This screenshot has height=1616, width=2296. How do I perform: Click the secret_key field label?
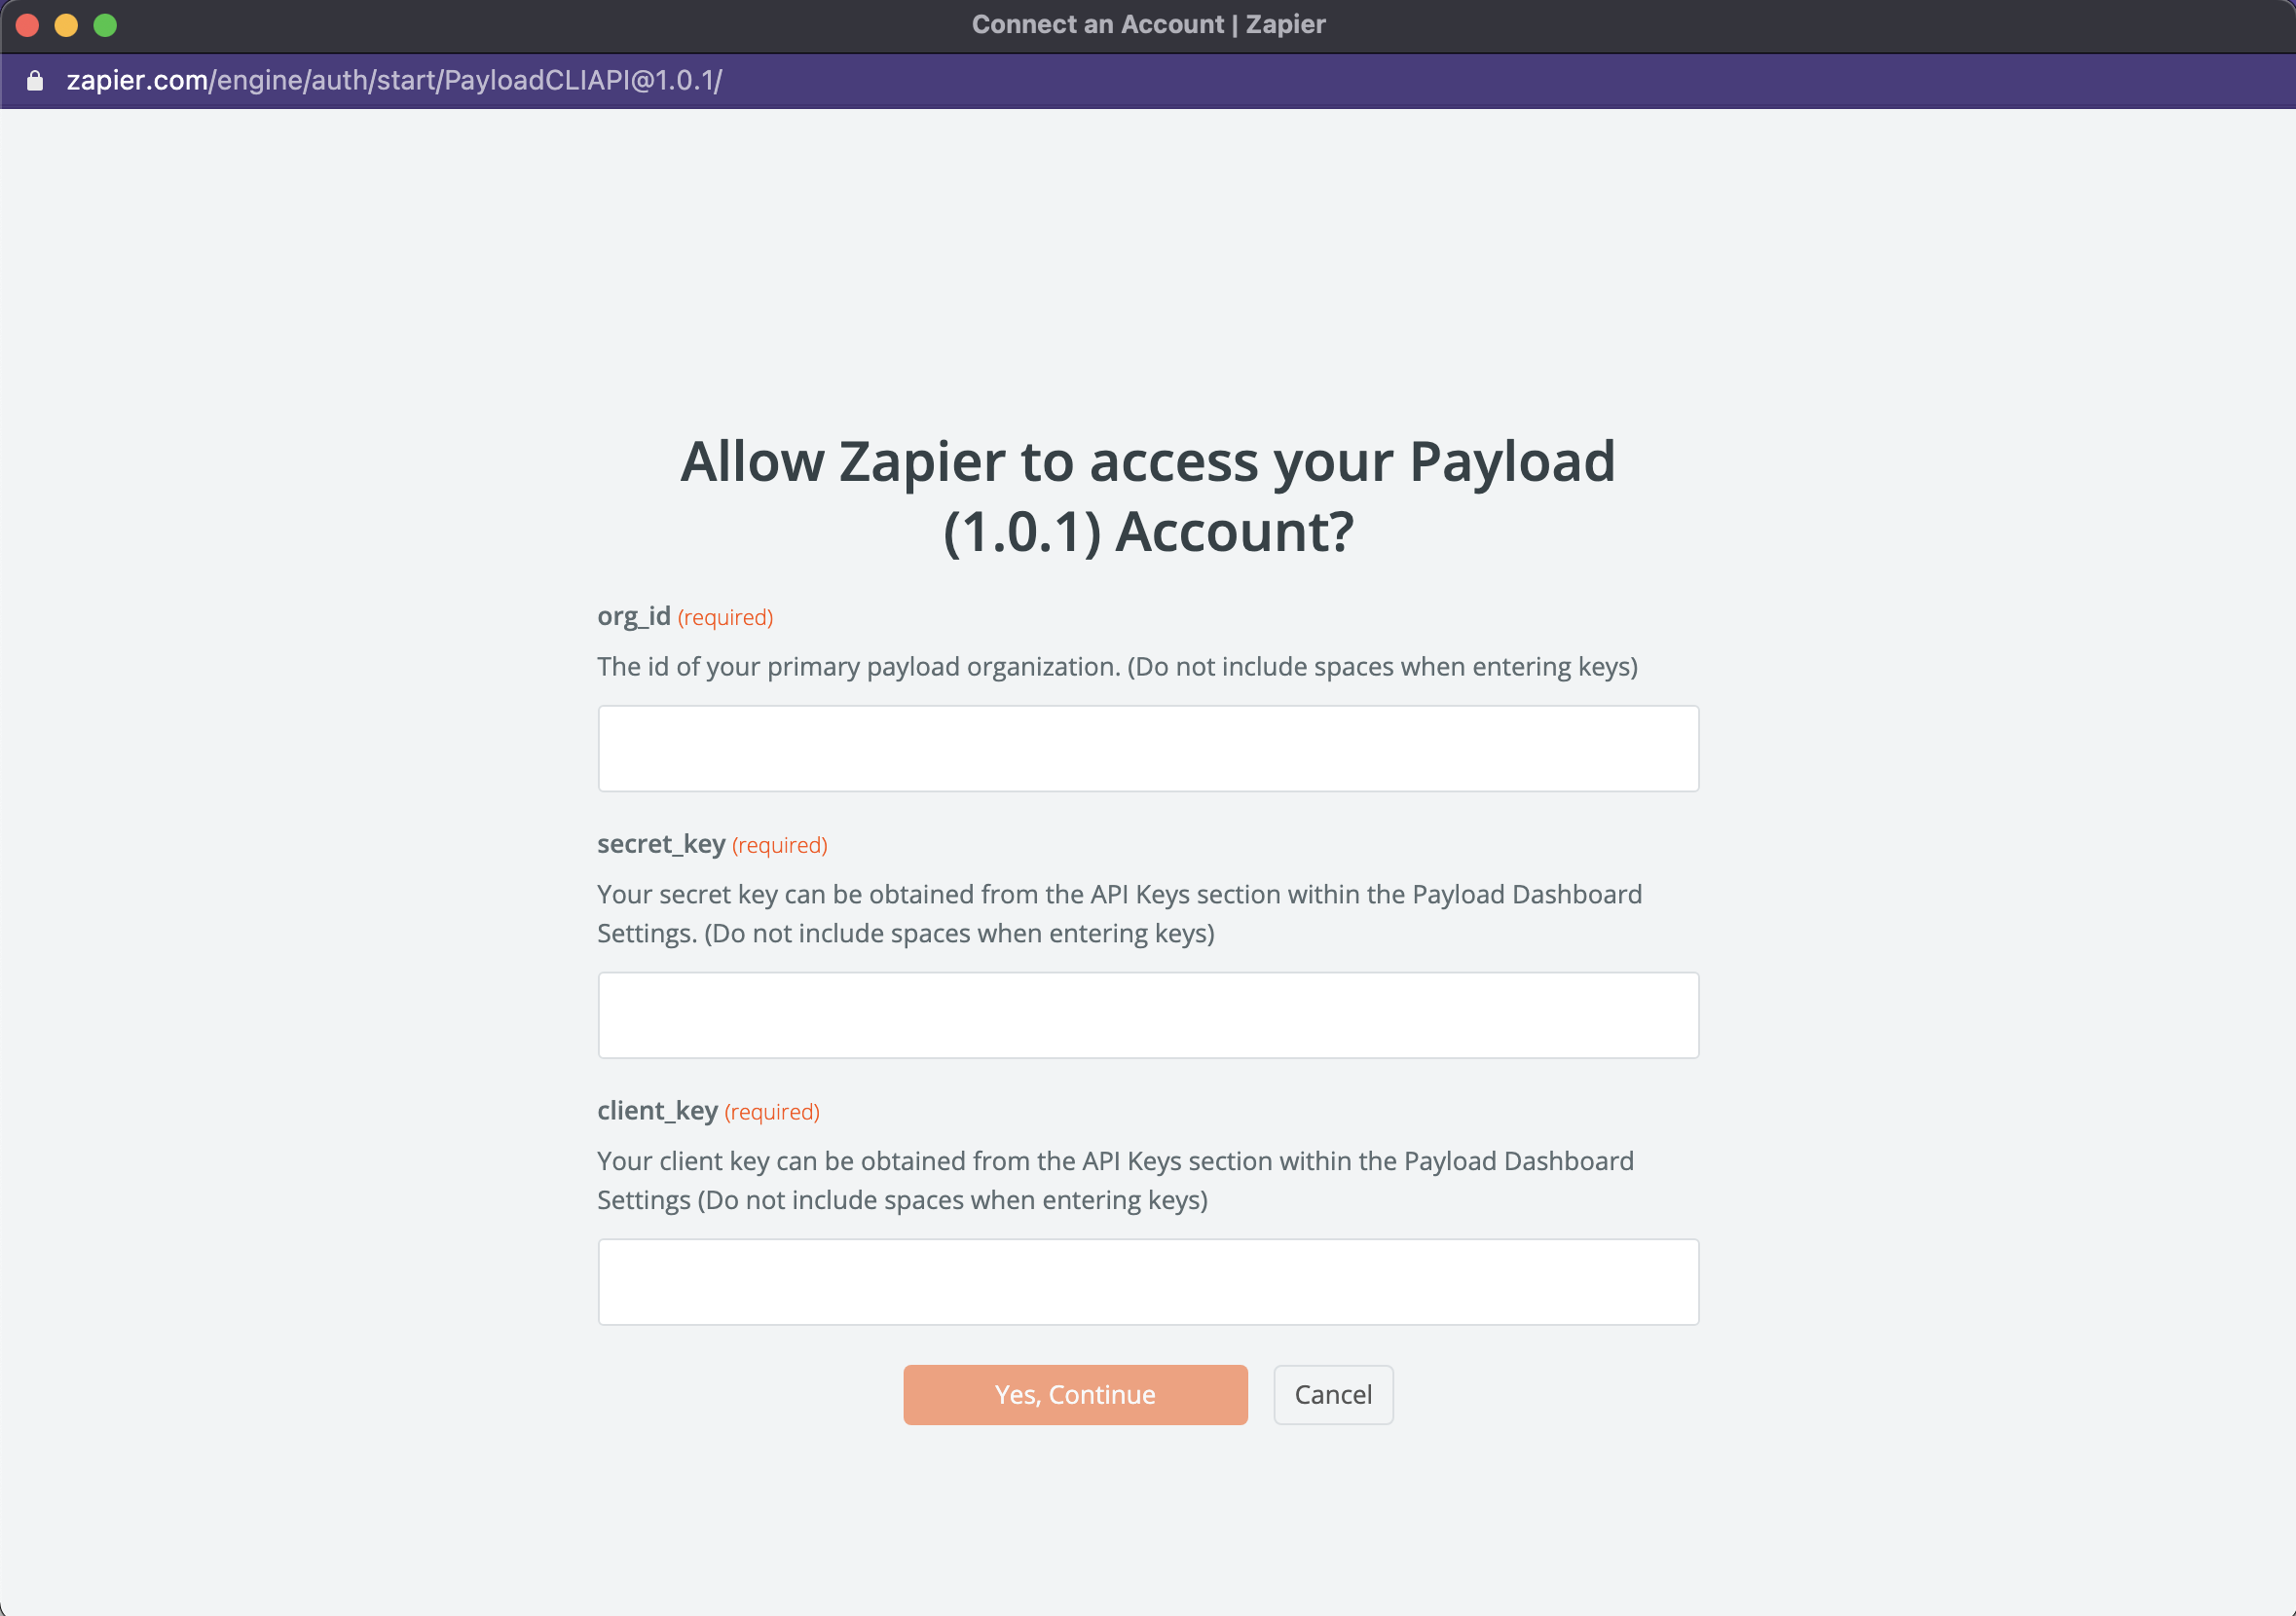pyautogui.click(x=661, y=844)
